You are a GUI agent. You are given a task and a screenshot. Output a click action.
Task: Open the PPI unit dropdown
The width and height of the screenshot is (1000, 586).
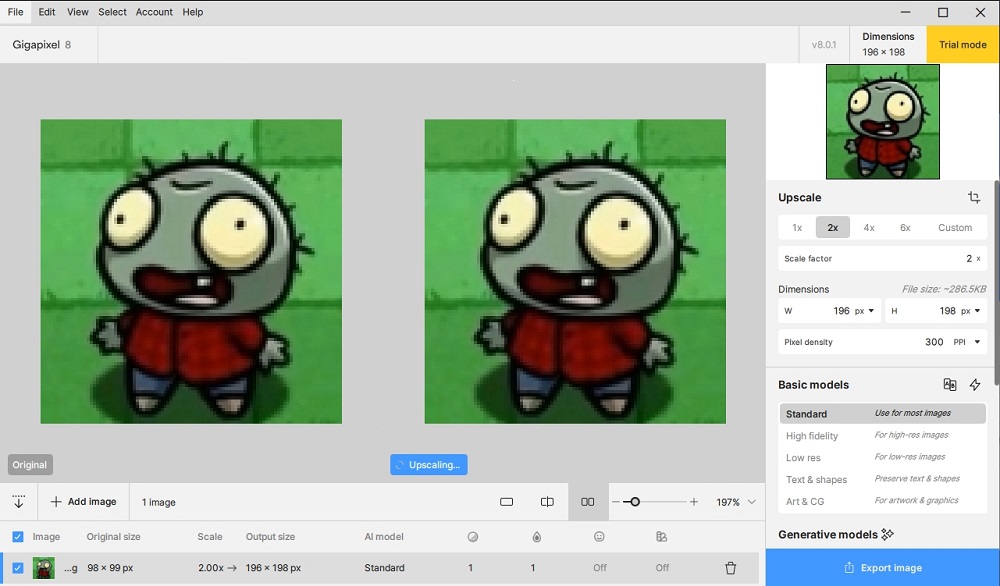point(964,342)
